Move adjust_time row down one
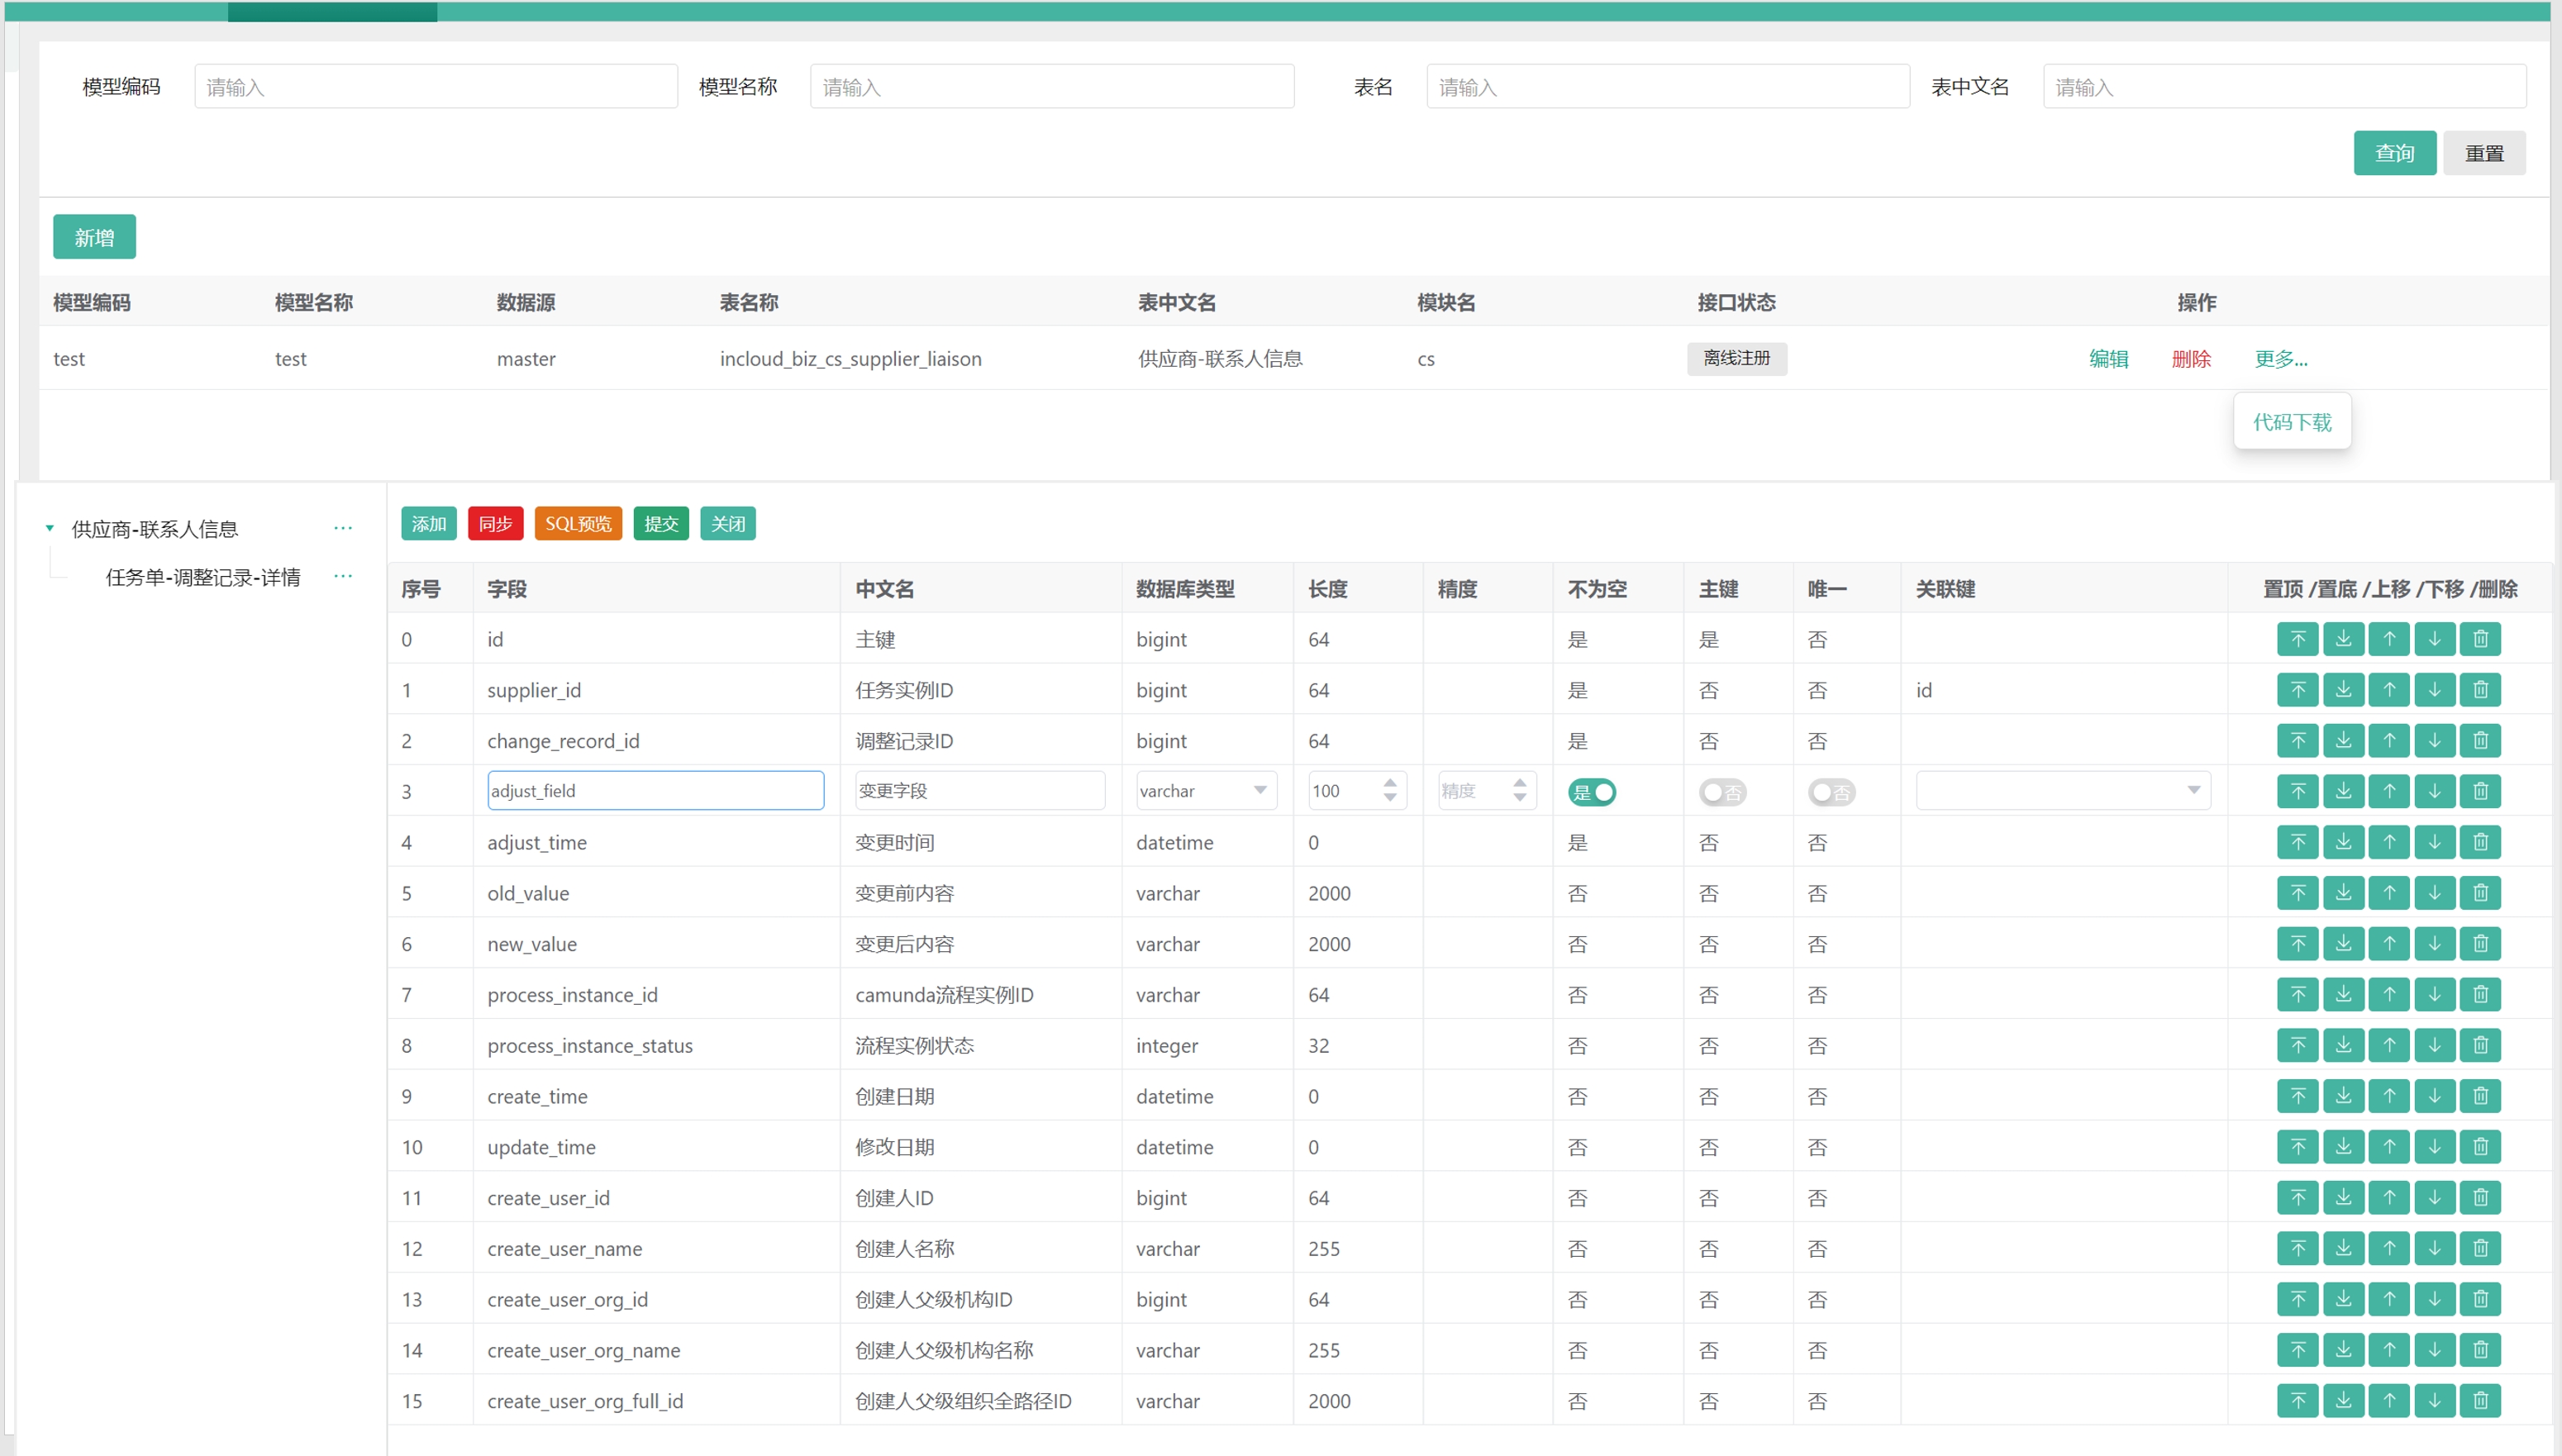 [x=2434, y=842]
